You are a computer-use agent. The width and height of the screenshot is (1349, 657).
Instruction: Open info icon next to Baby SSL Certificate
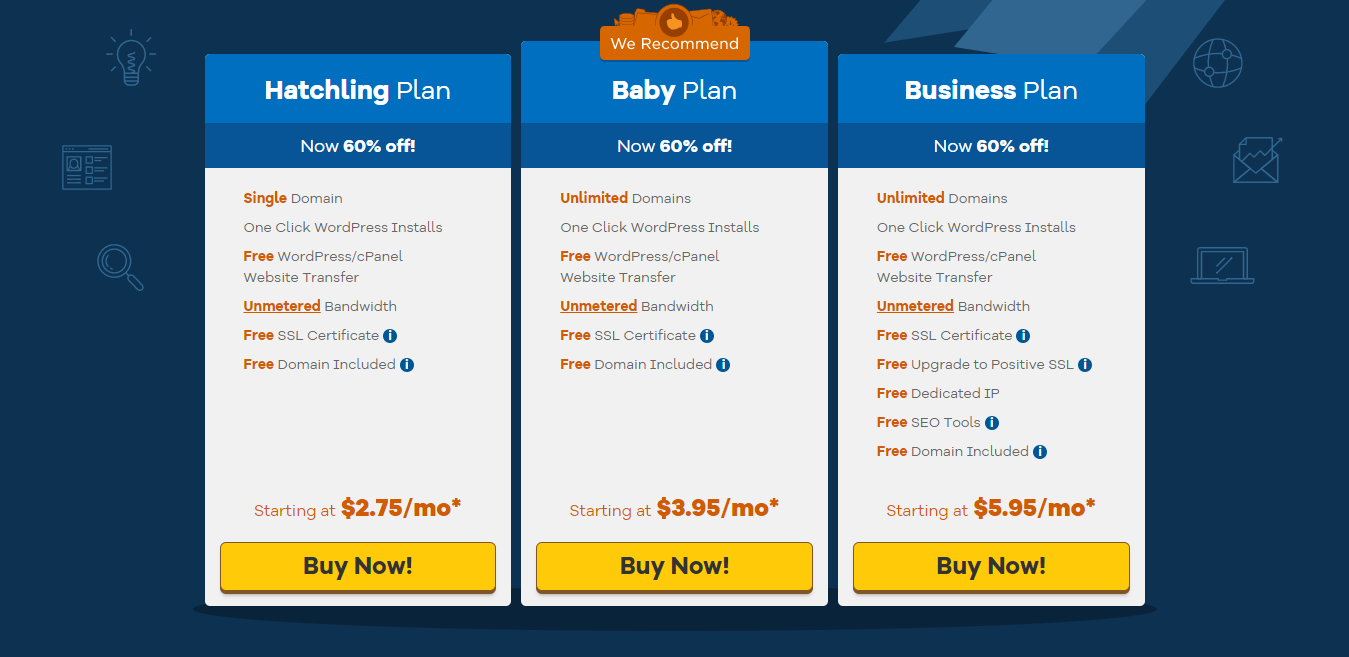click(707, 336)
